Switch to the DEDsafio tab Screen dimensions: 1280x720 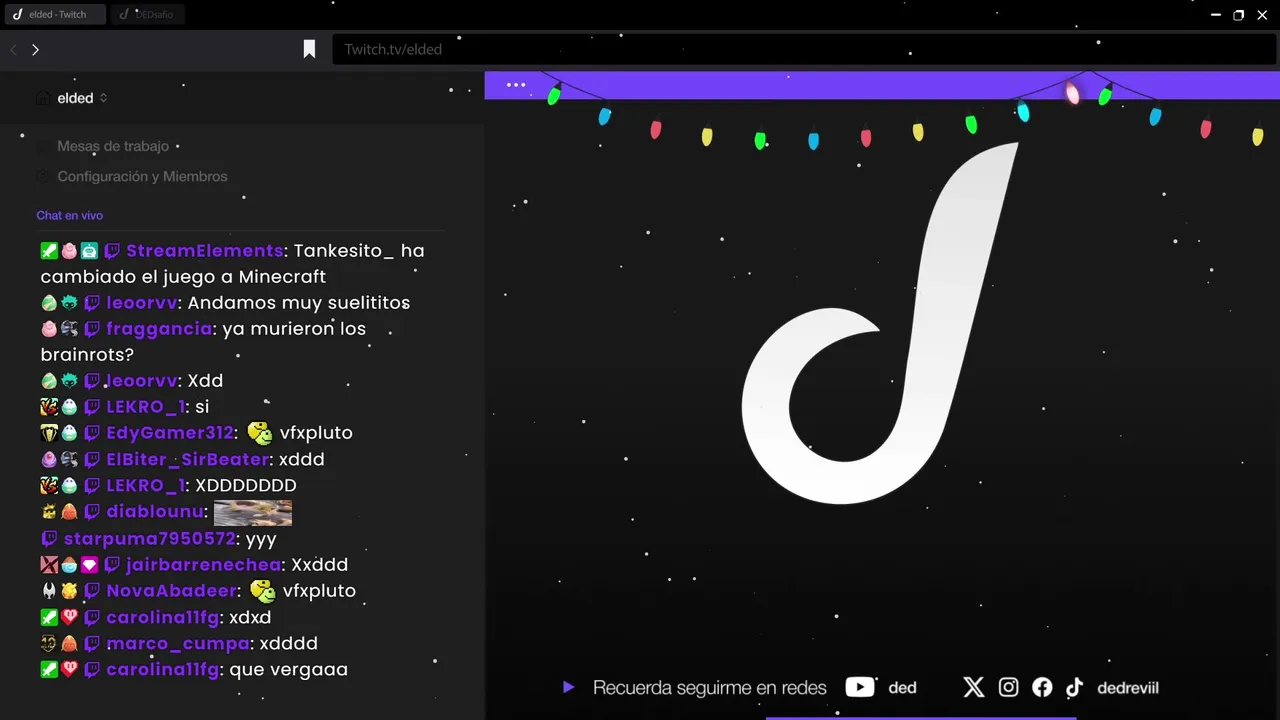click(x=148, y=14)
